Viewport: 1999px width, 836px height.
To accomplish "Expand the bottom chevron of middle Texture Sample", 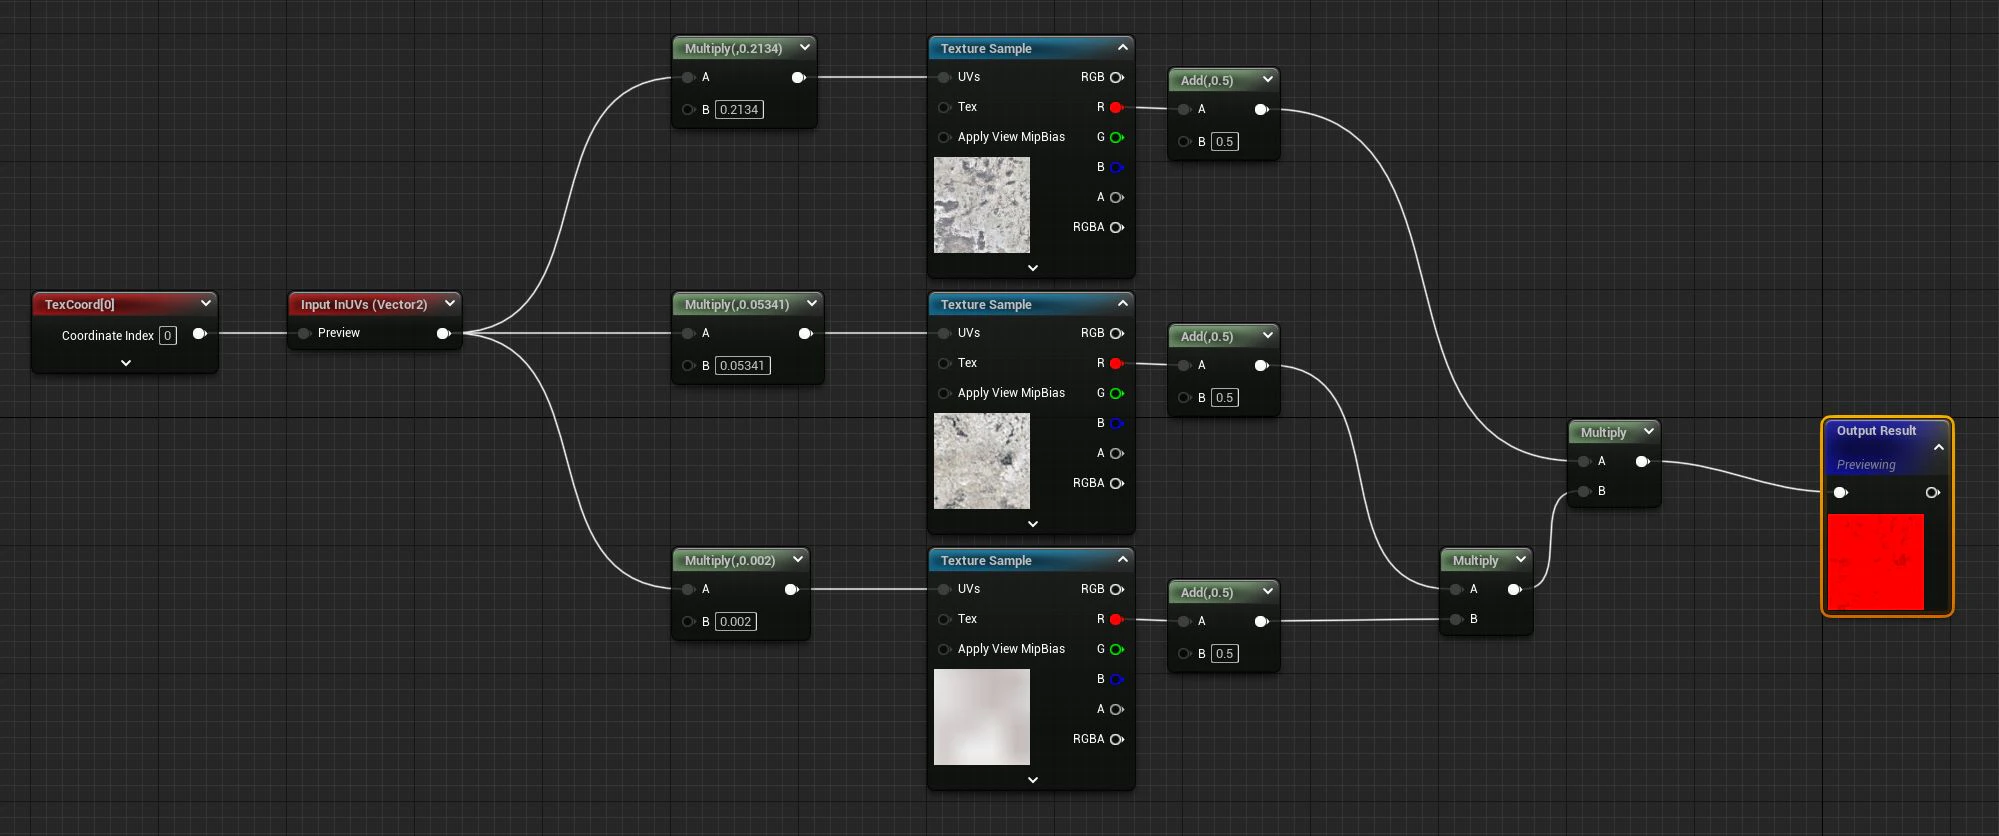I will (1033, 524).
